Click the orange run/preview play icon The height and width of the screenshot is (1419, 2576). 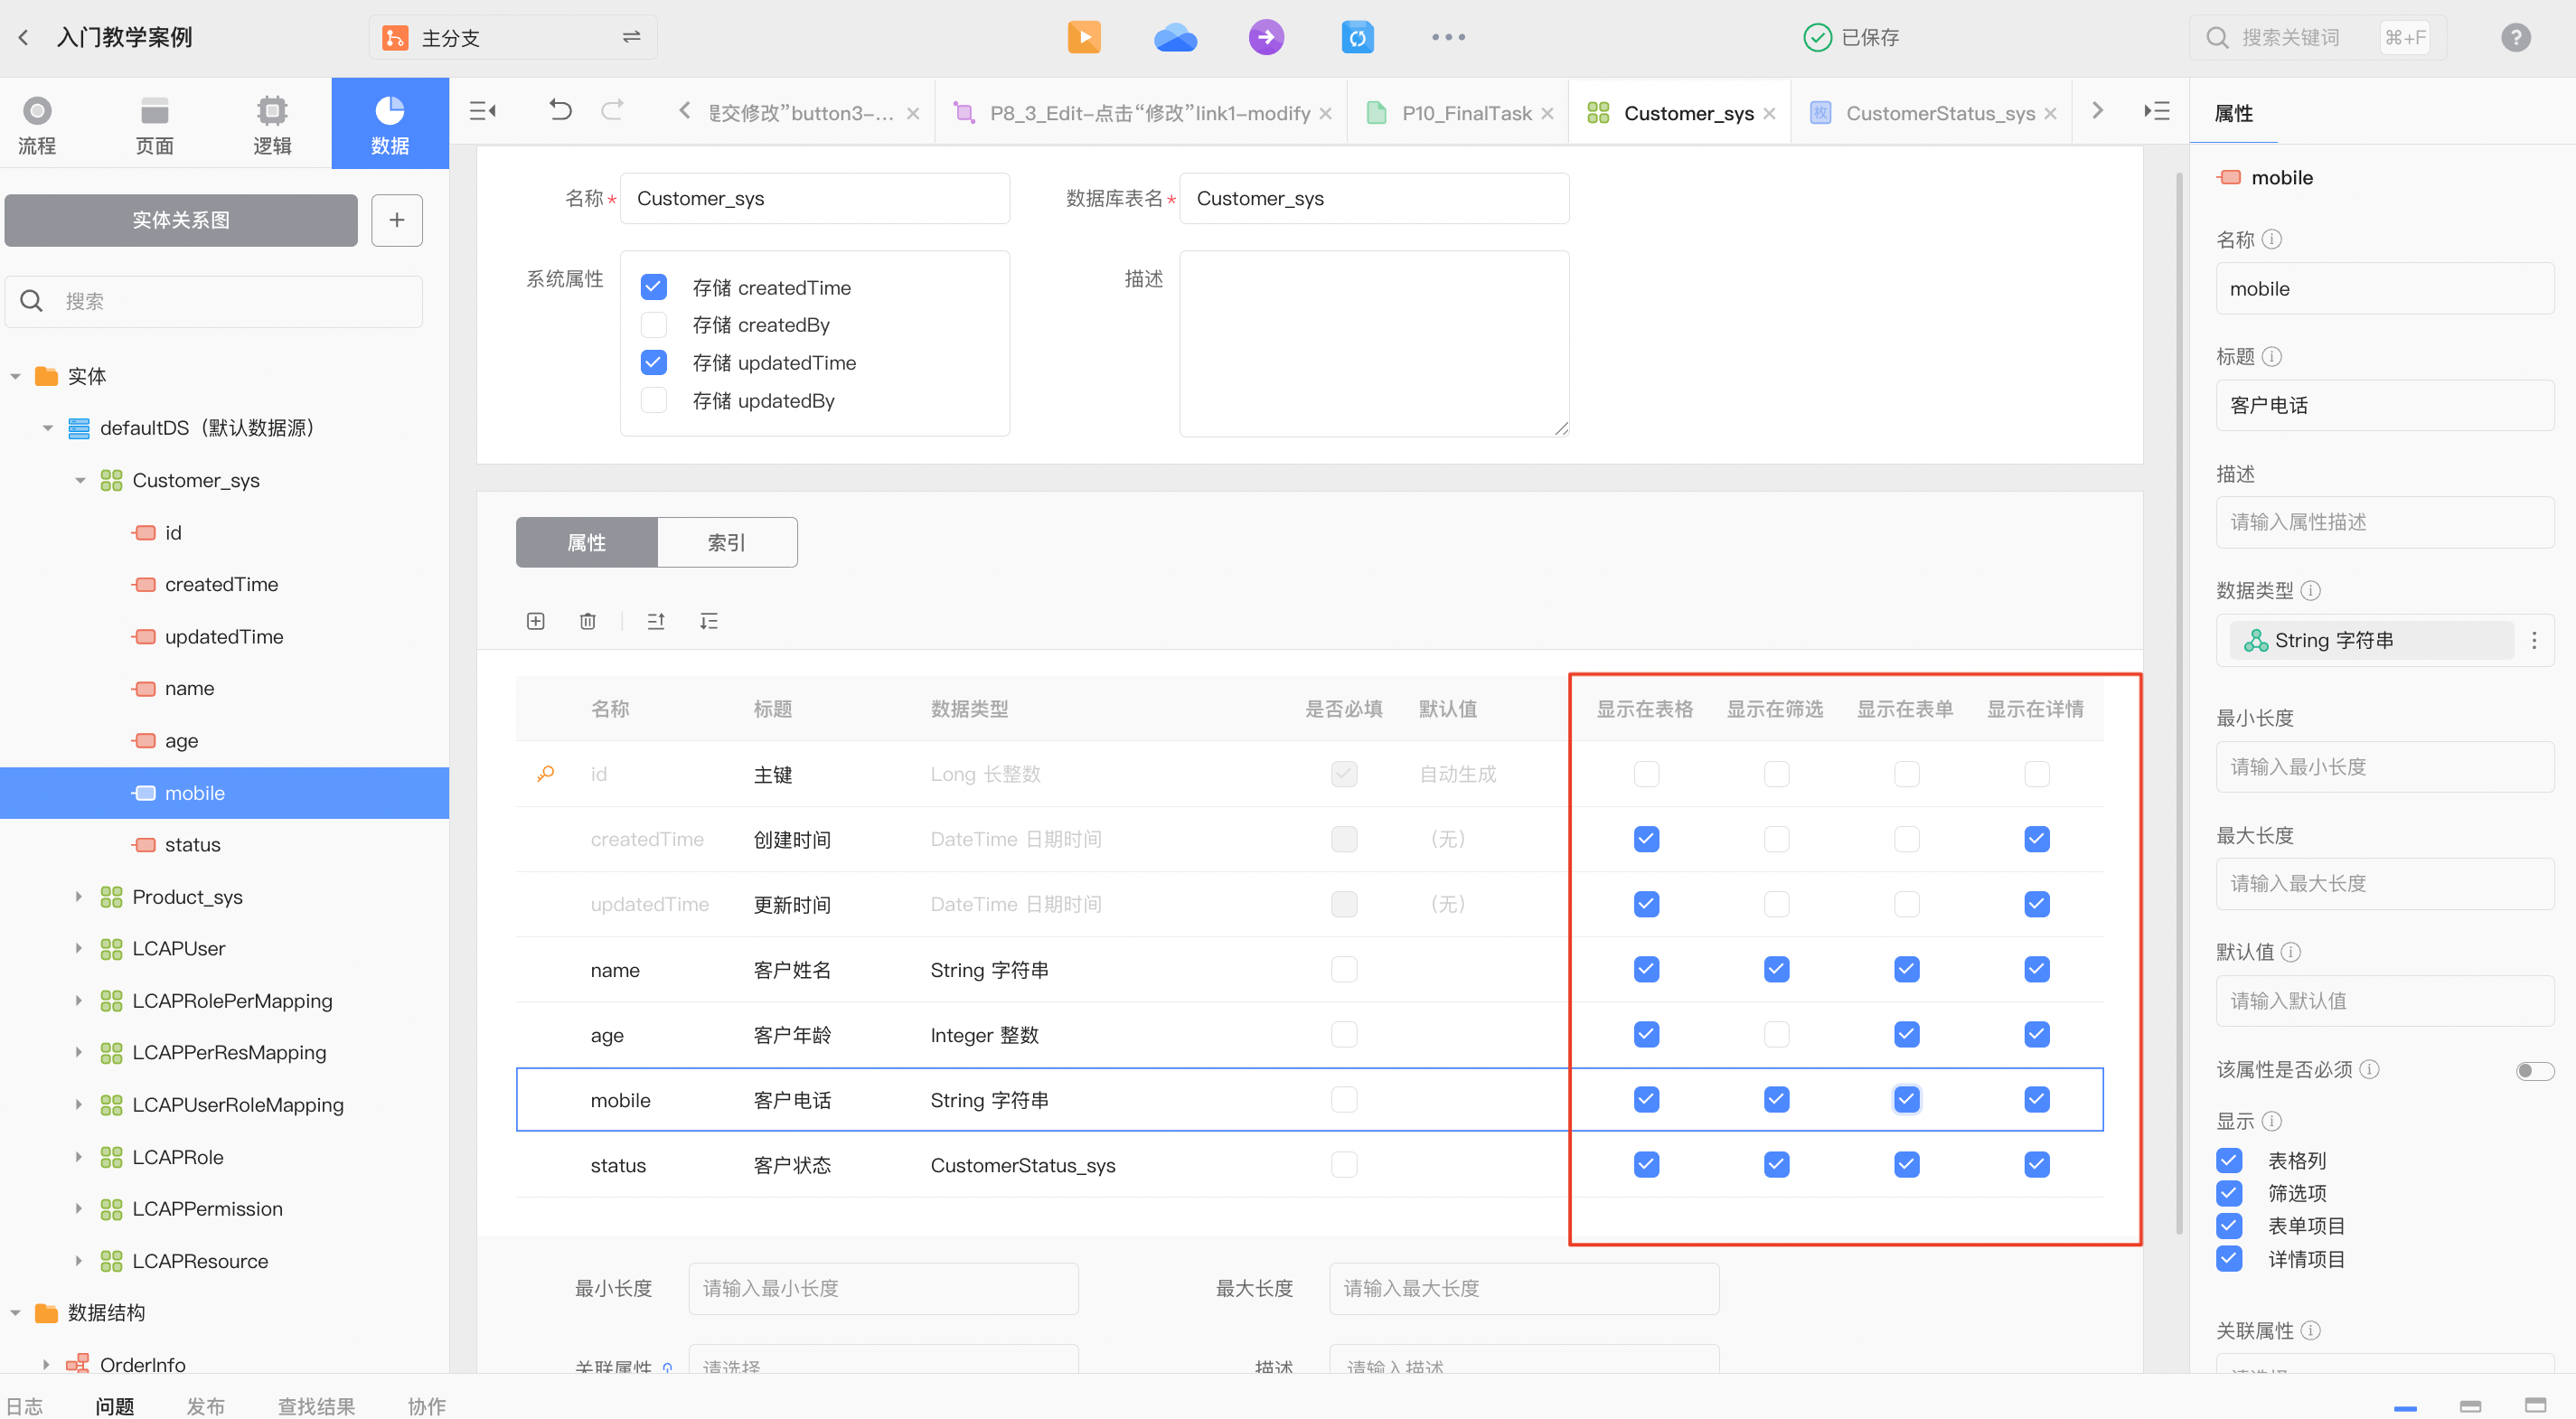1084,37
